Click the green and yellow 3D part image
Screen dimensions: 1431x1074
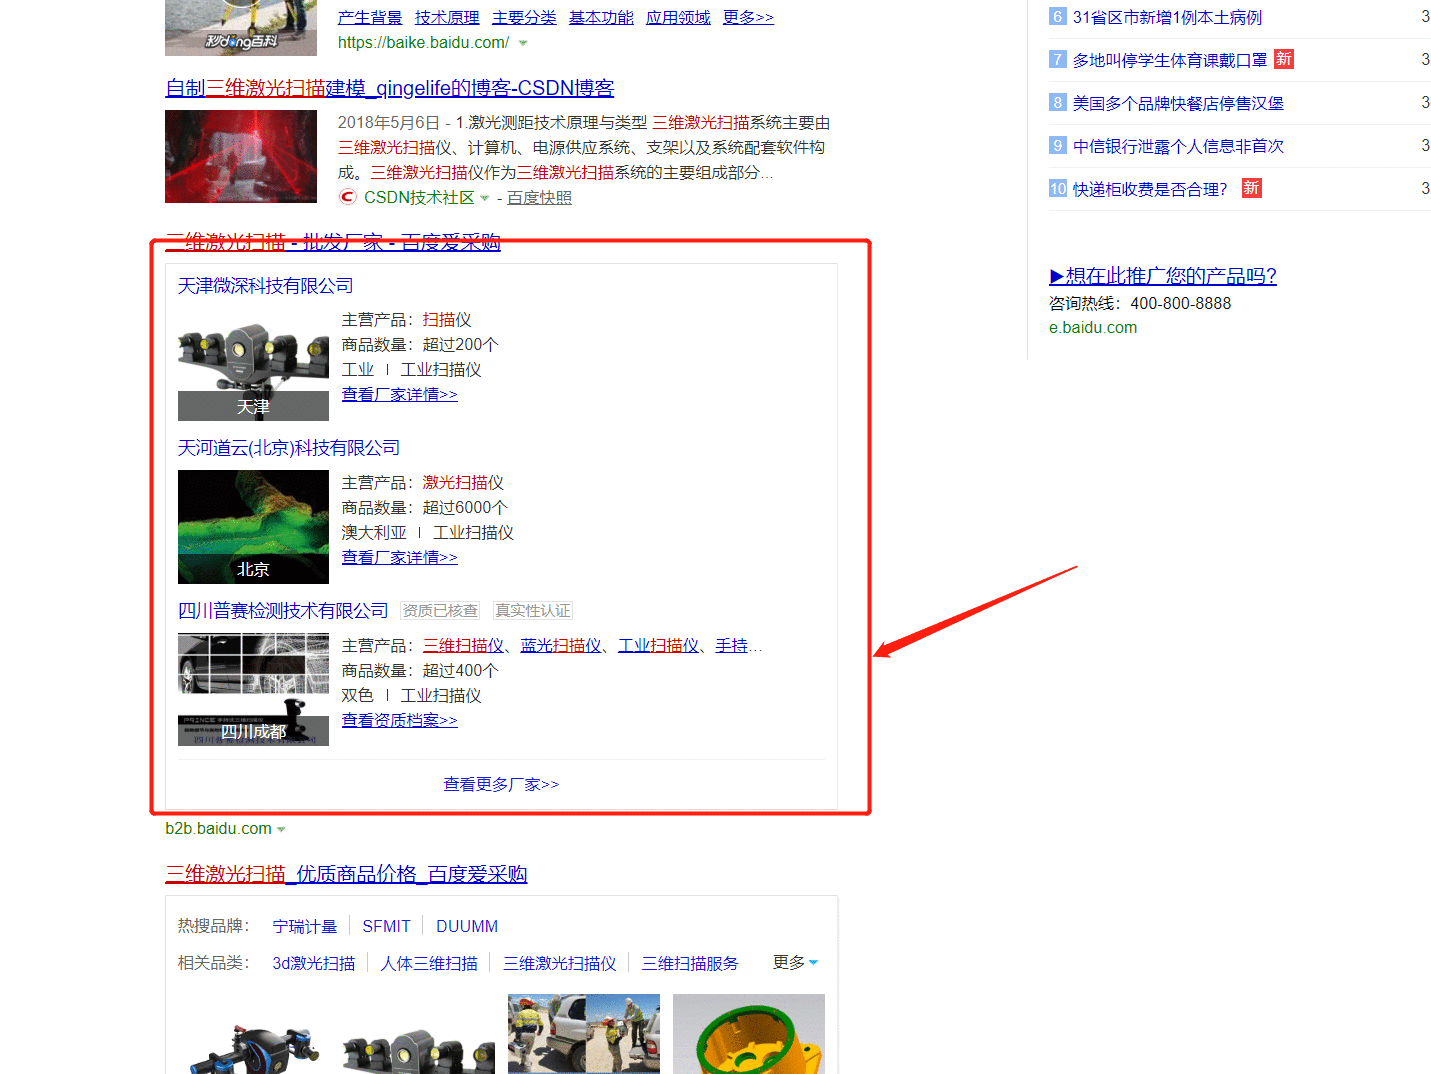click(x=749, y=1034)
